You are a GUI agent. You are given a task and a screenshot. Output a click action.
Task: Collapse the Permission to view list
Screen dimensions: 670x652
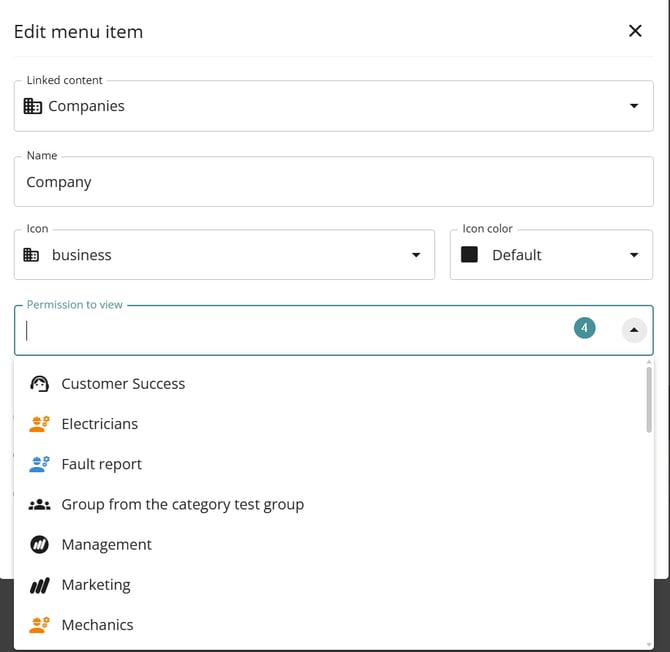[634, 330]
